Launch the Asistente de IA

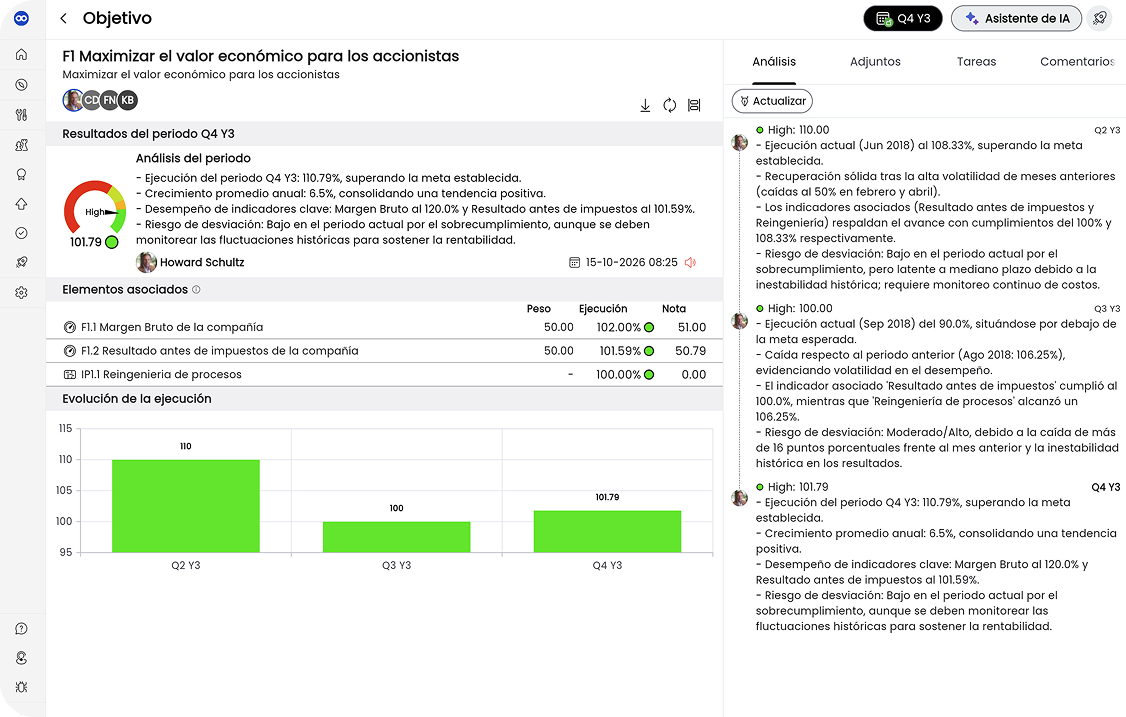(x=1016, y=19)
